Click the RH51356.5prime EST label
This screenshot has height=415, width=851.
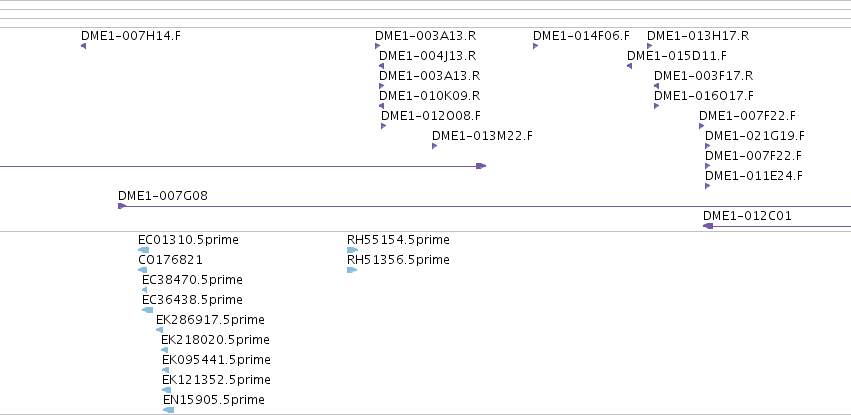[x=398, y=260]
